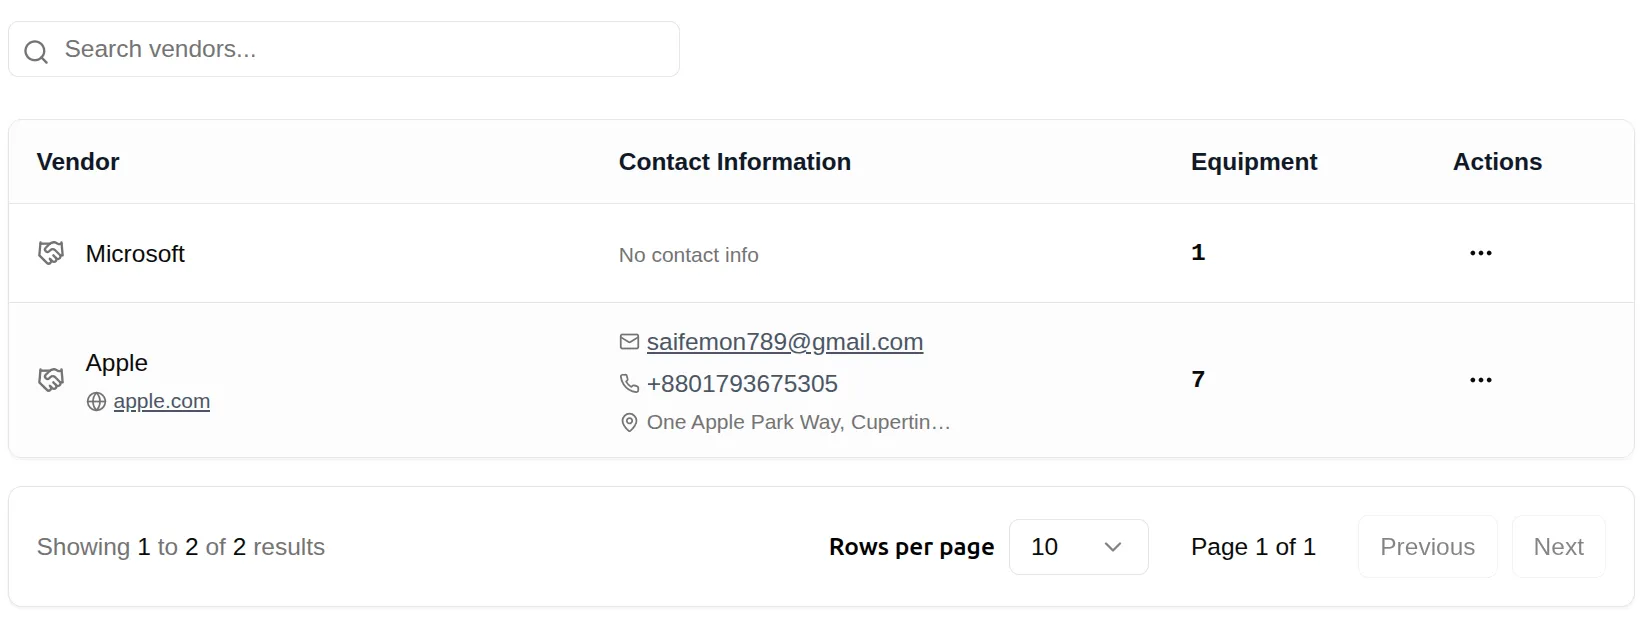This screenshot has width=1647, height=622.
Task: Click the saifemon789@gmail.com email link
Action: (784, 342)
